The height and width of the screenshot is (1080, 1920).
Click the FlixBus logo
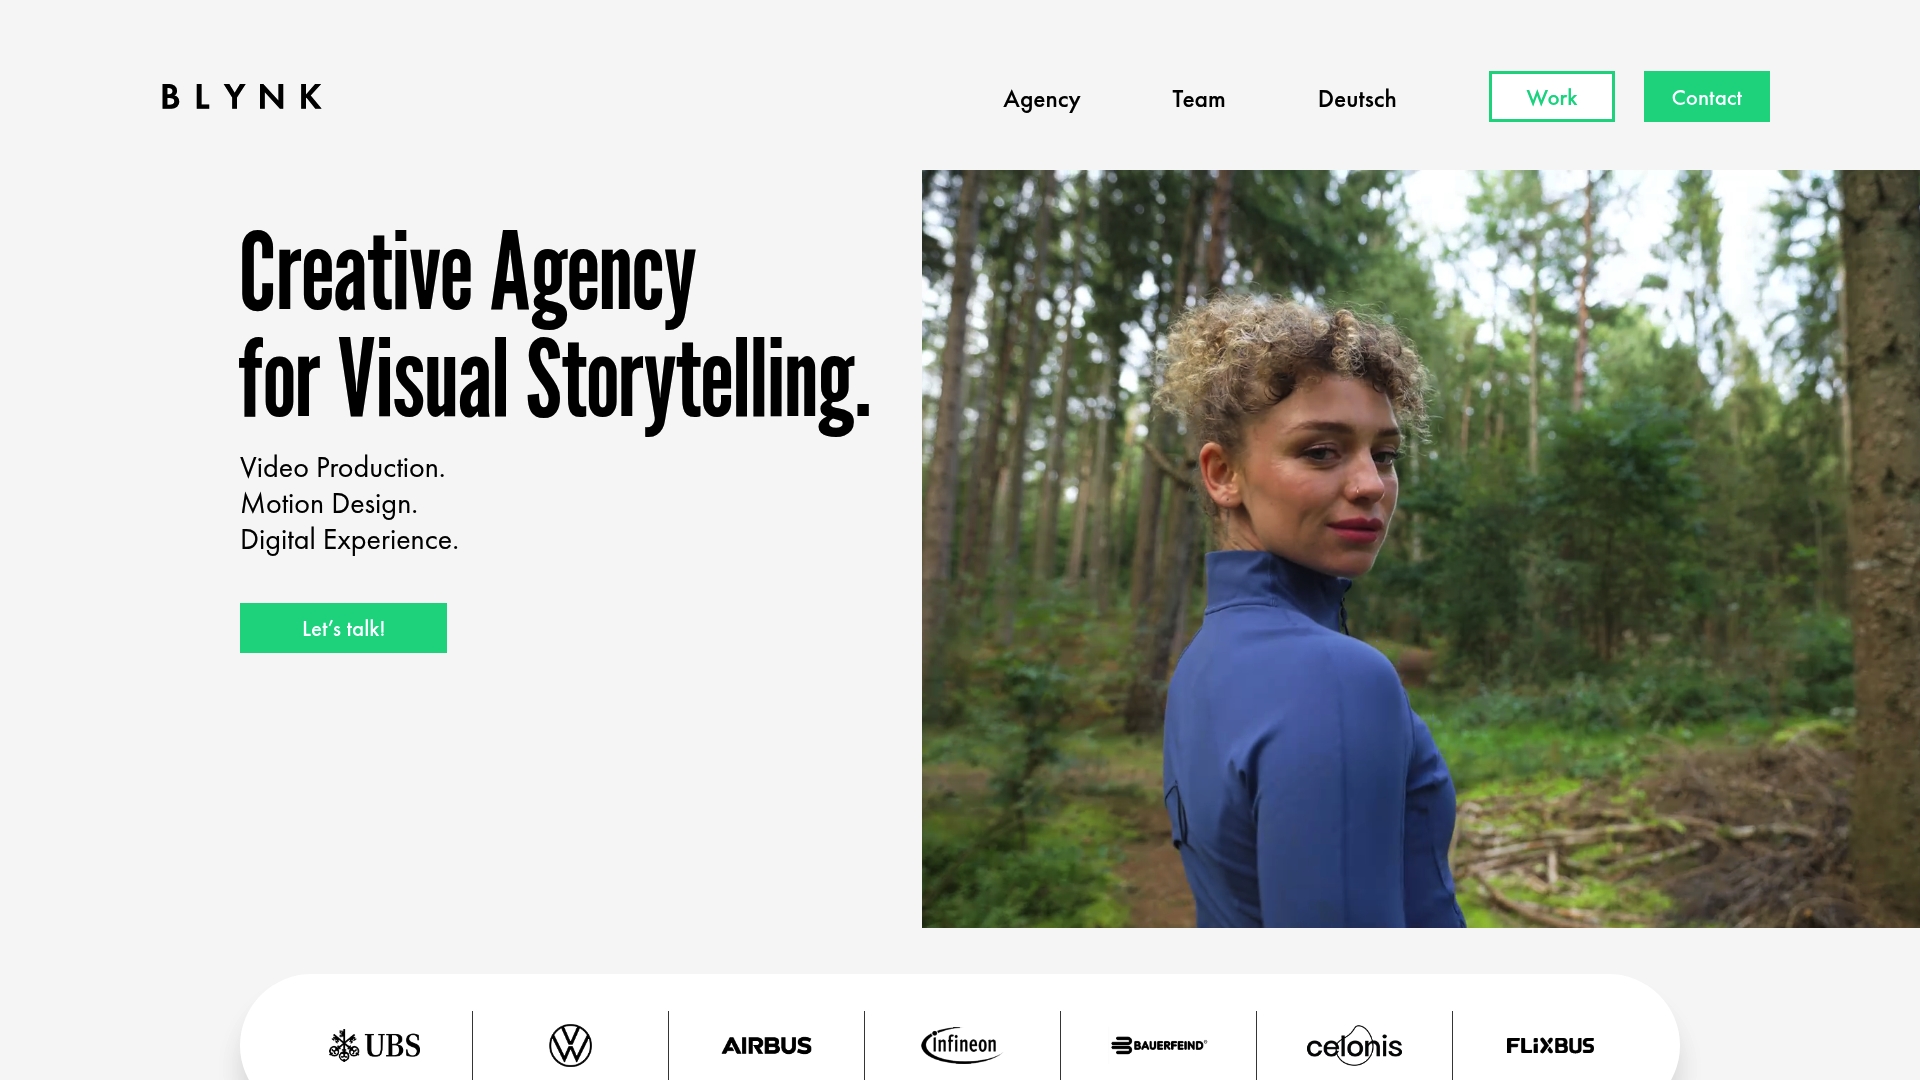tap(1550, 1045)
